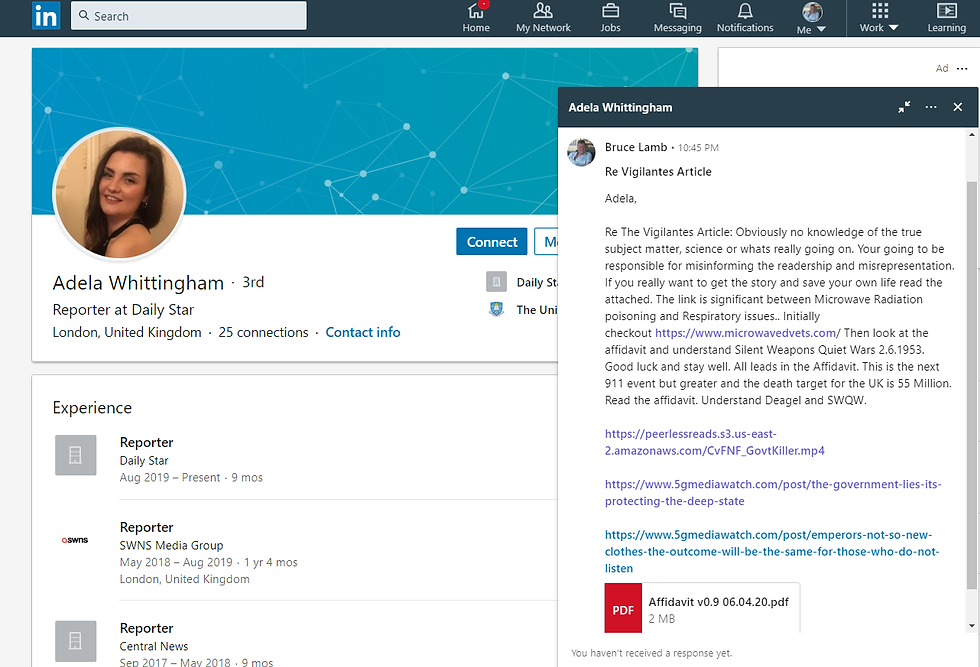Click chat header title Adela Whittingham
The height and width of the screenshot is (667, 980).
tap(620, 107)
